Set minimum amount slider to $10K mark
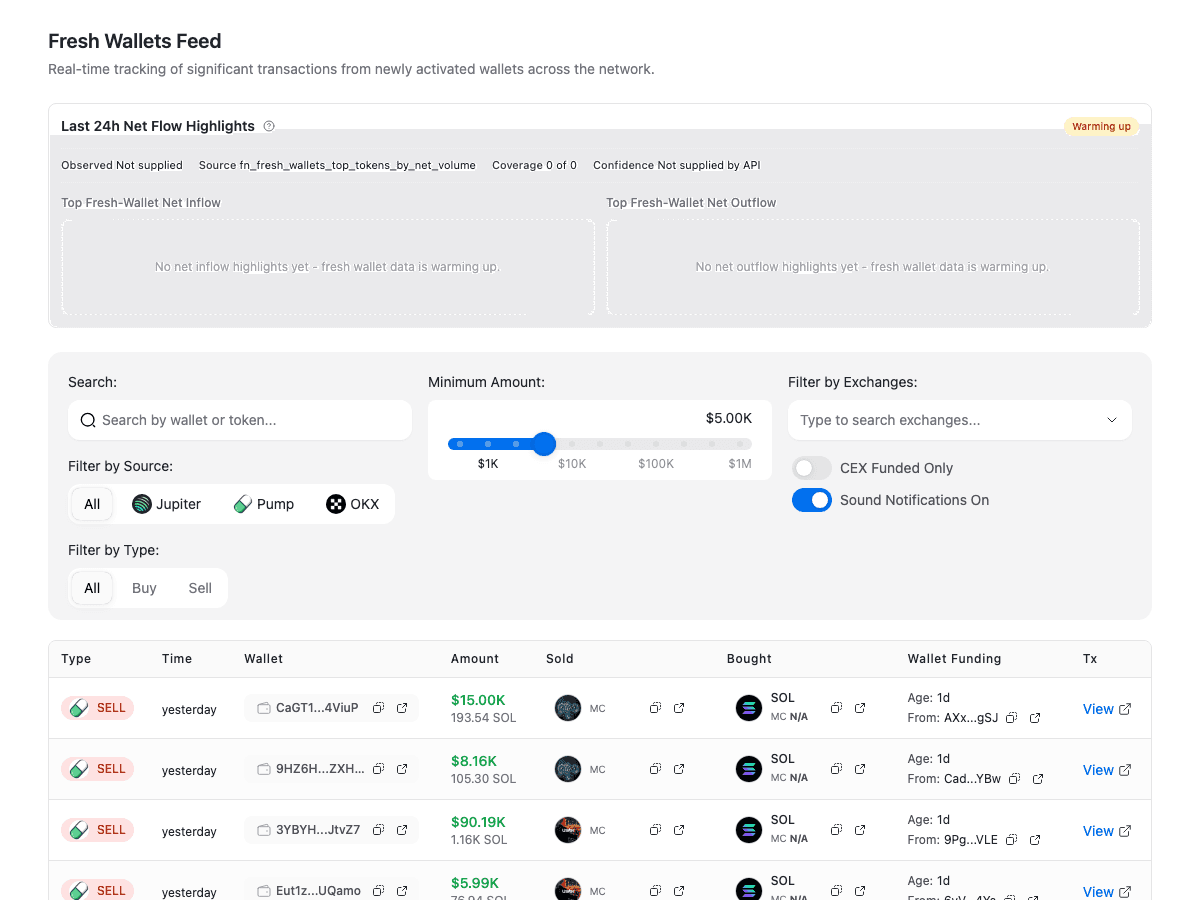This screenshot has height=900, width=1180. pos(572,444)
